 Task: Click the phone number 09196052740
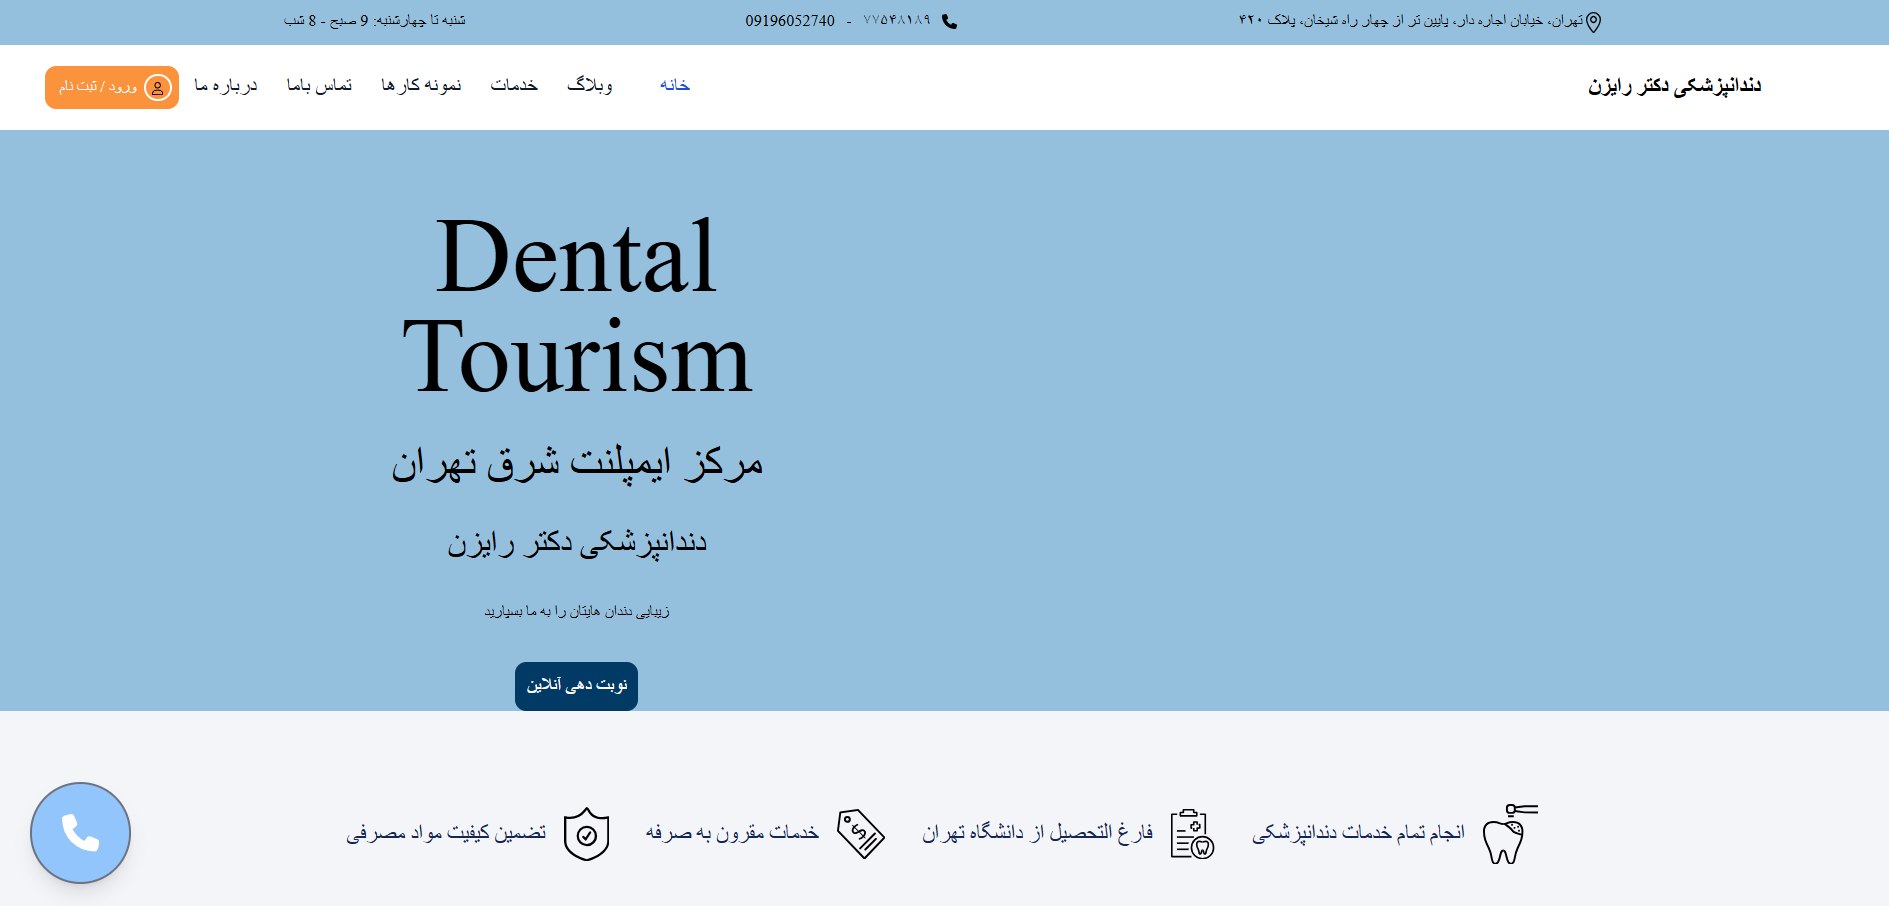[x=790, y=21]
